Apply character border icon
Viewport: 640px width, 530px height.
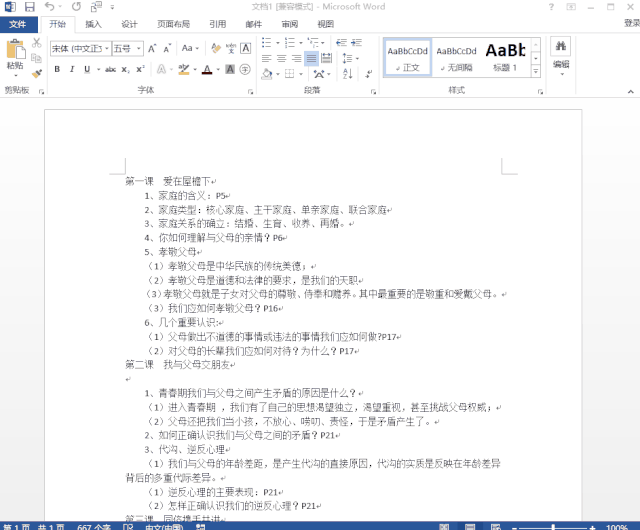tap(245, 49)
